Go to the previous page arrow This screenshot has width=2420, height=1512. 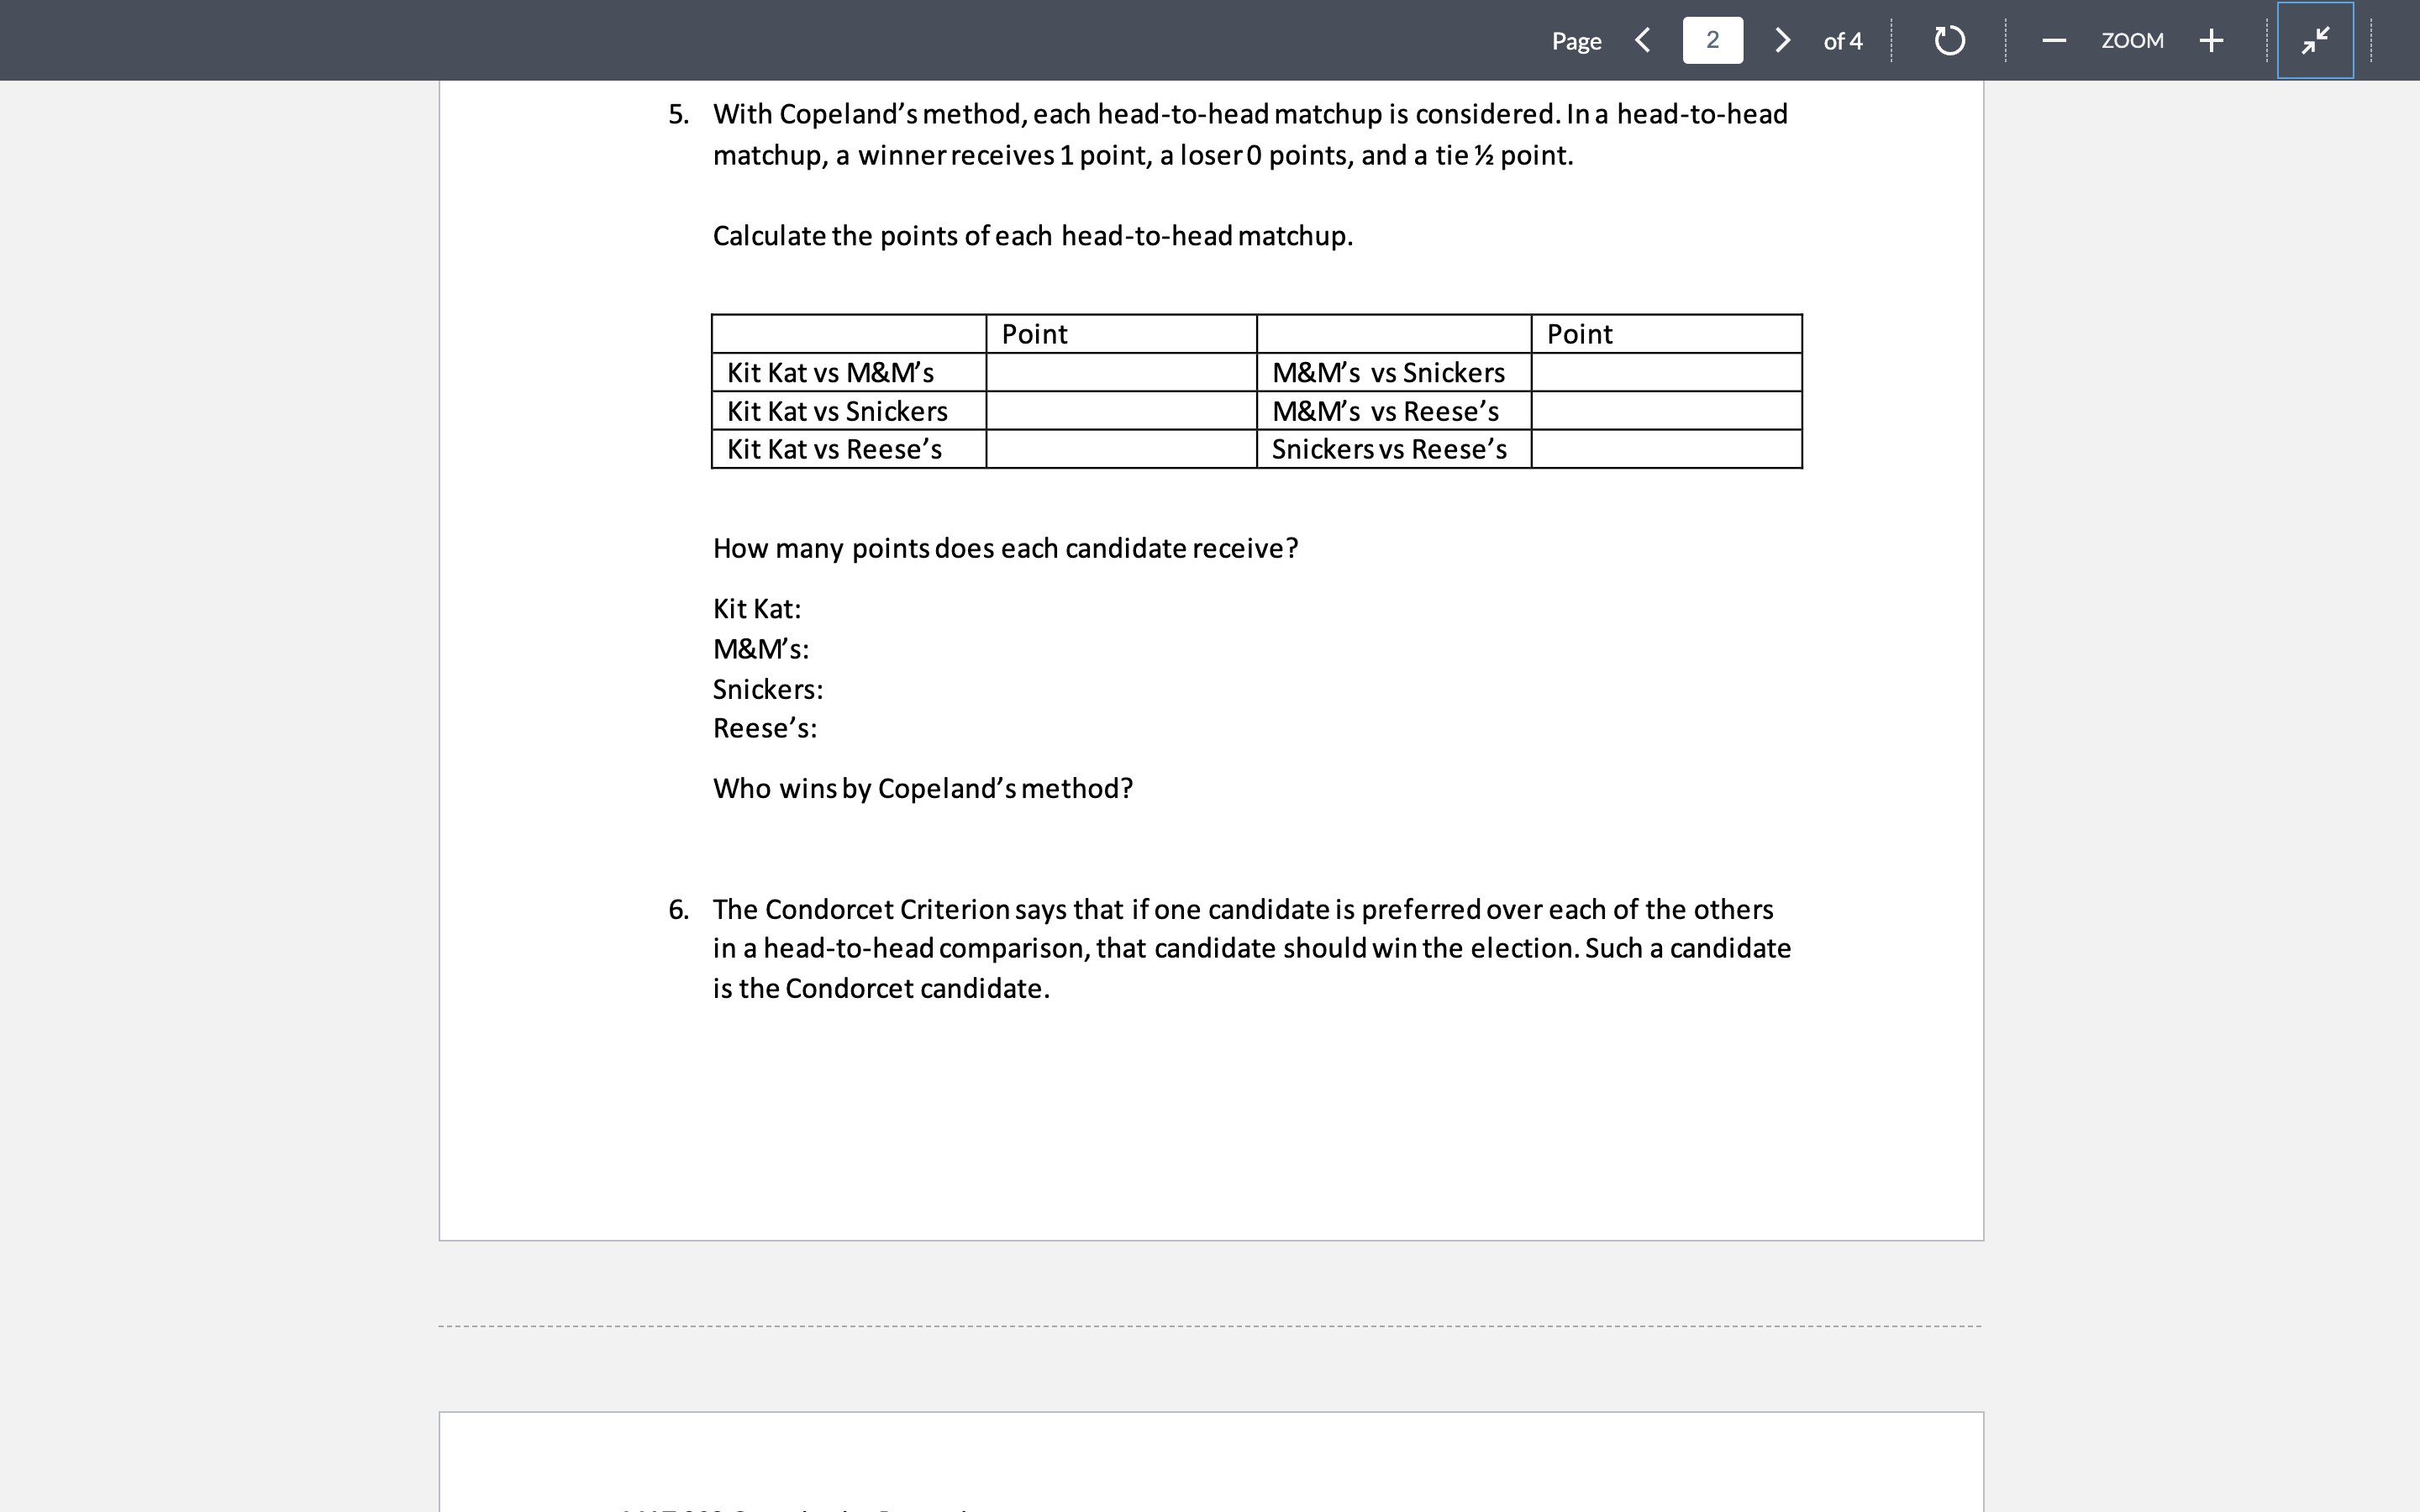(1642, 40)
